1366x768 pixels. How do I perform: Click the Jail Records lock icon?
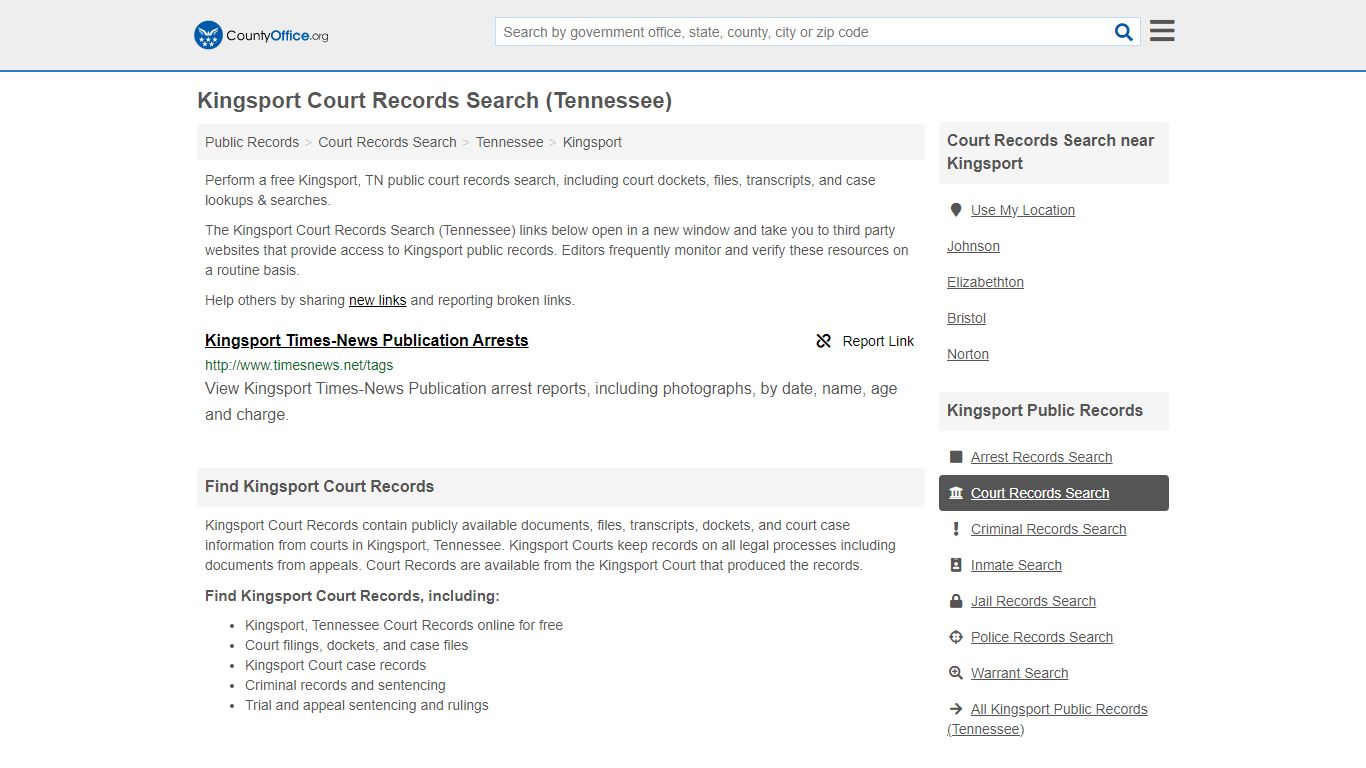[x=956, y=601]
